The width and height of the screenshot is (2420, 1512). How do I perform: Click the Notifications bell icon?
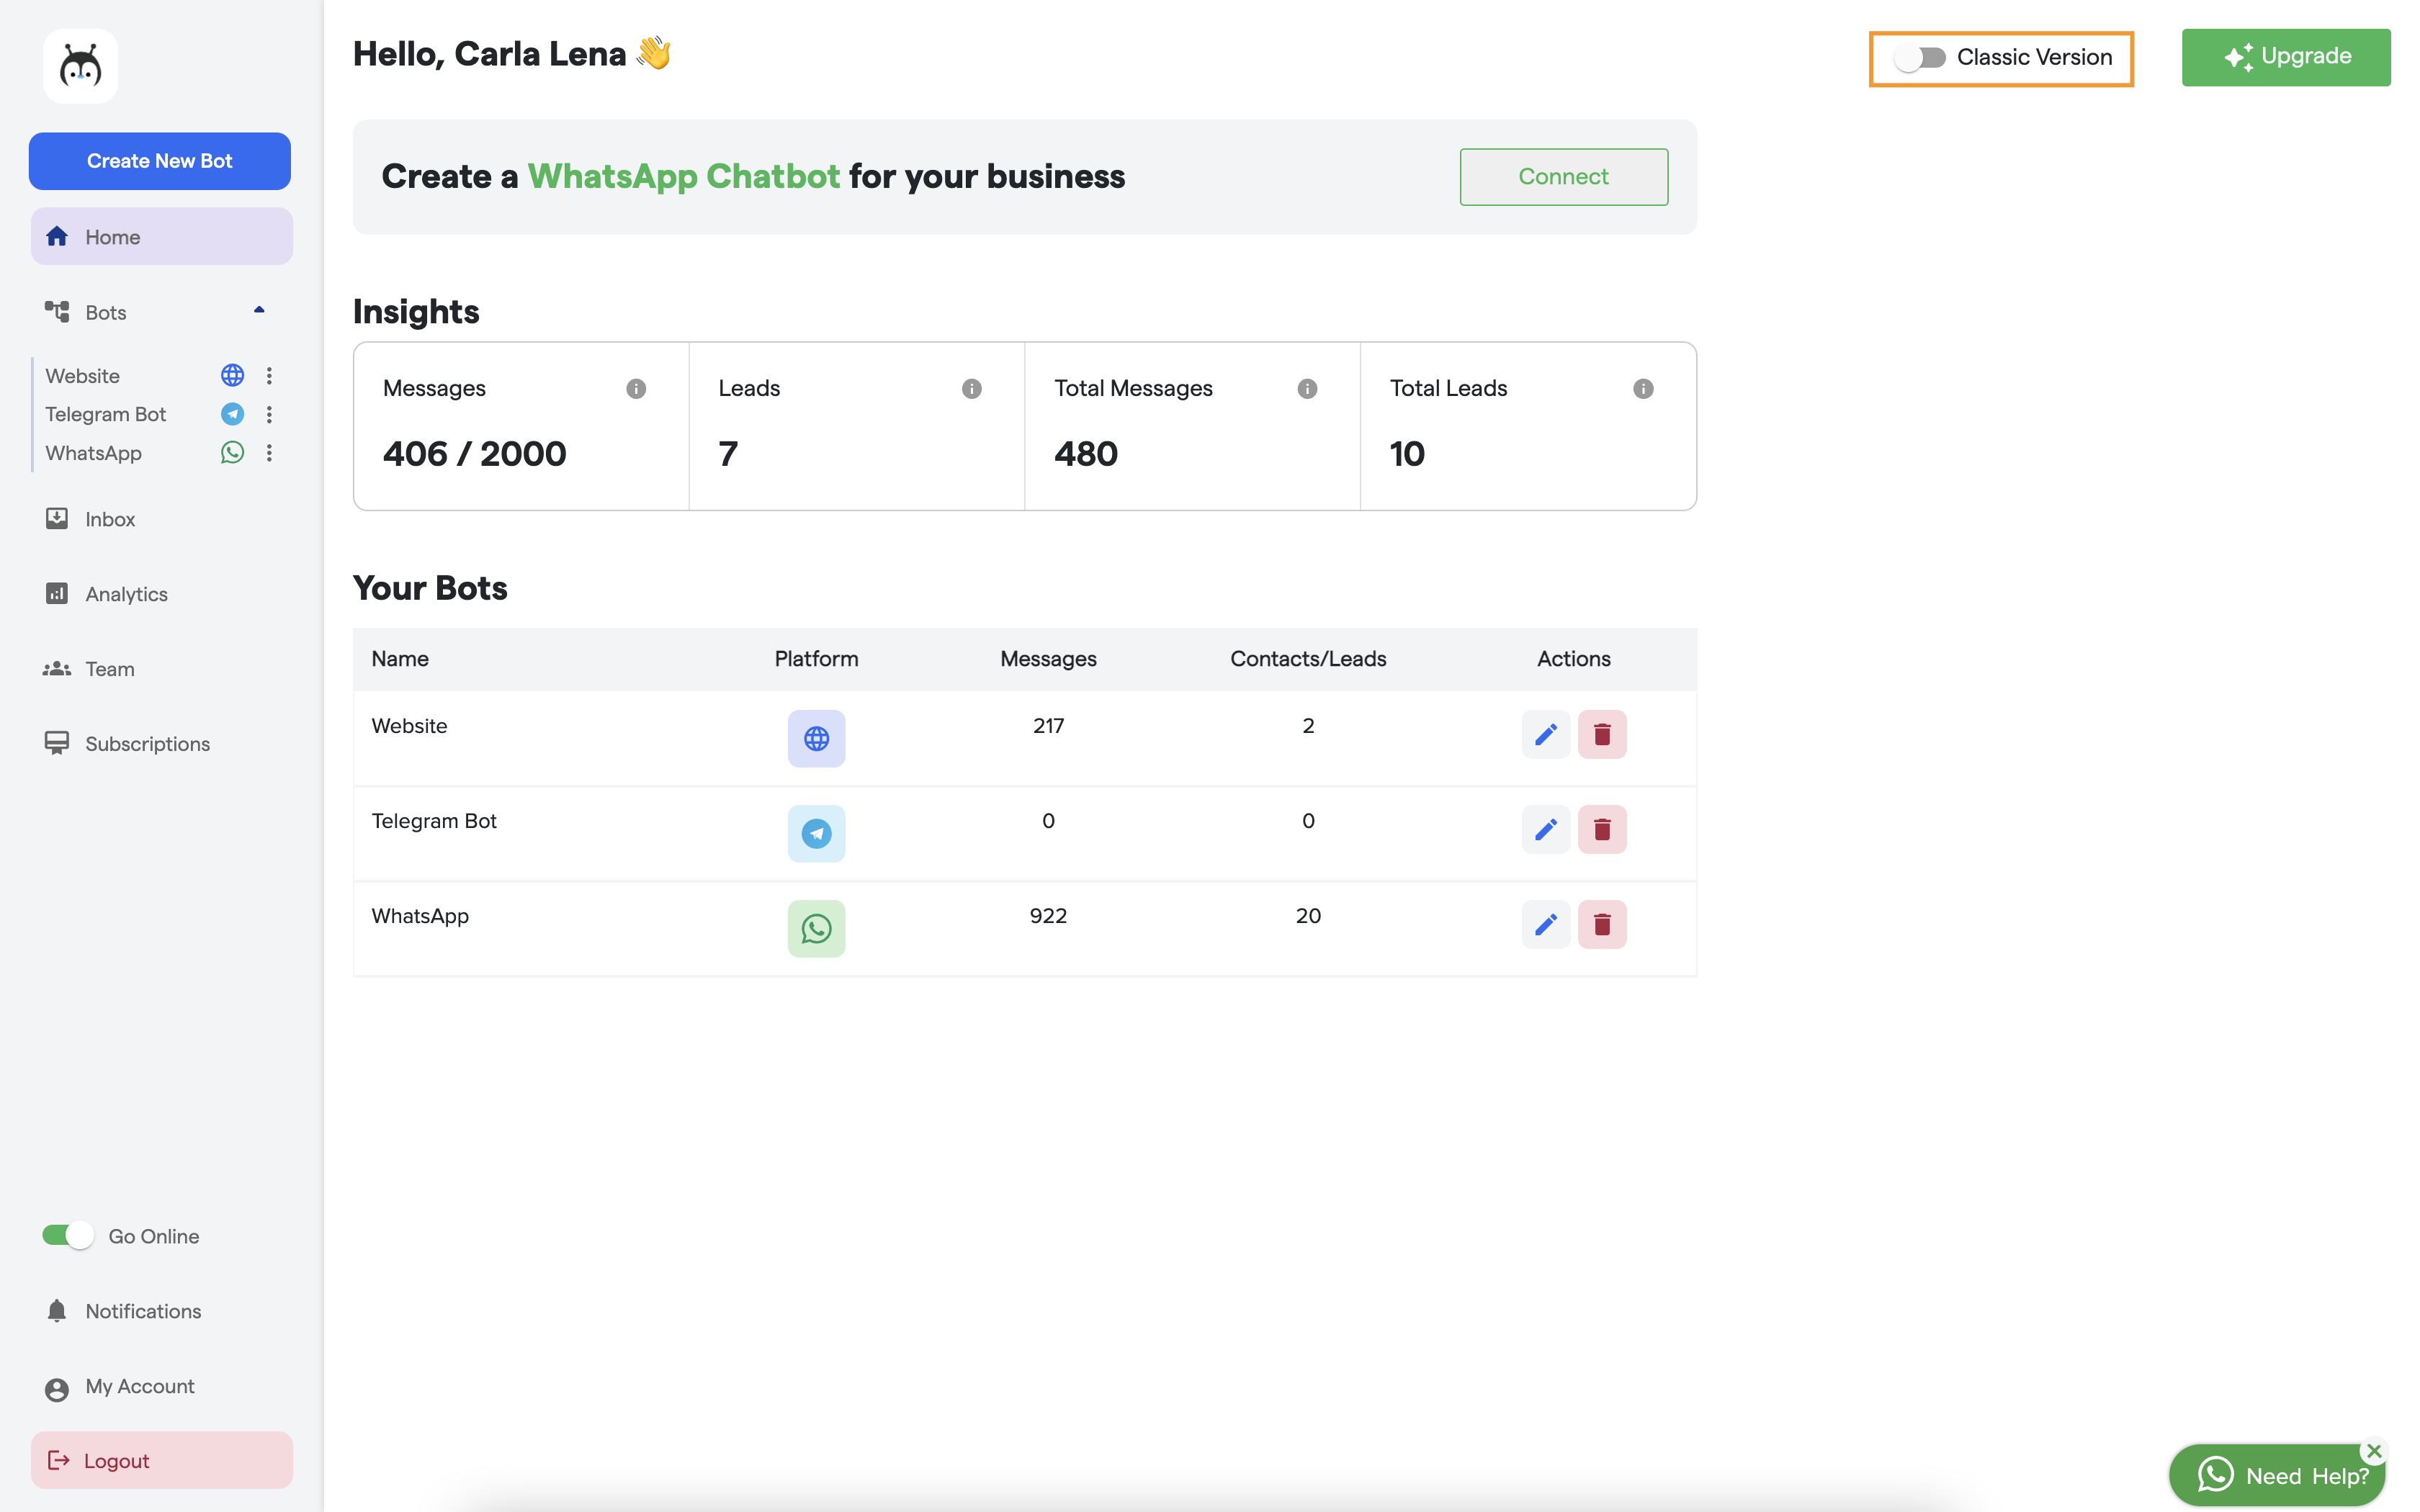[x=57, y=1310]
